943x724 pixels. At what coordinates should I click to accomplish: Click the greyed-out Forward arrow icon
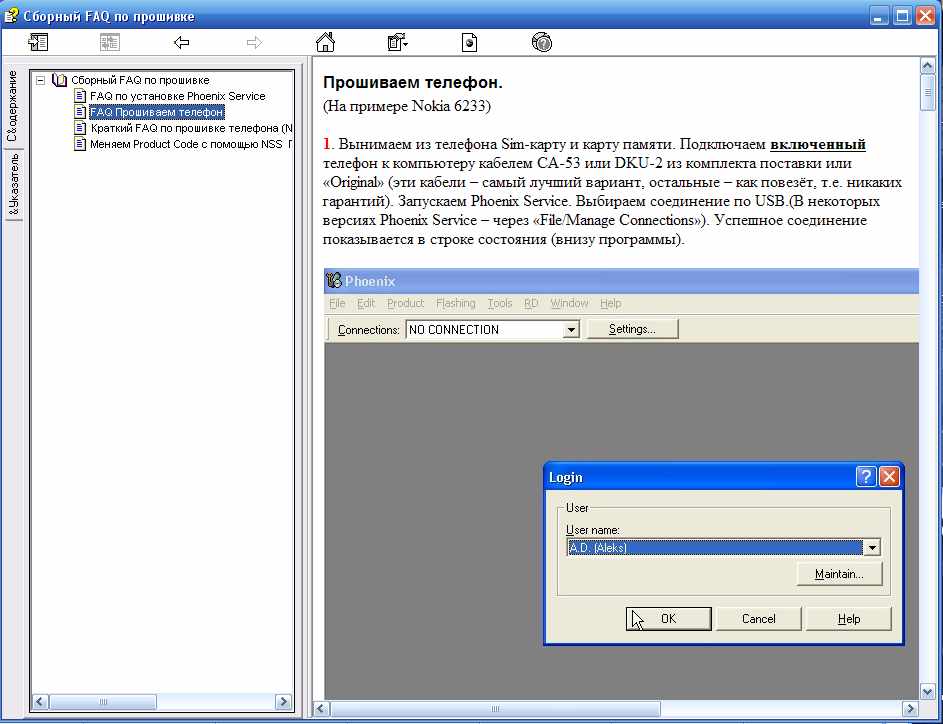pyautogui.click(x=254, y=42)
